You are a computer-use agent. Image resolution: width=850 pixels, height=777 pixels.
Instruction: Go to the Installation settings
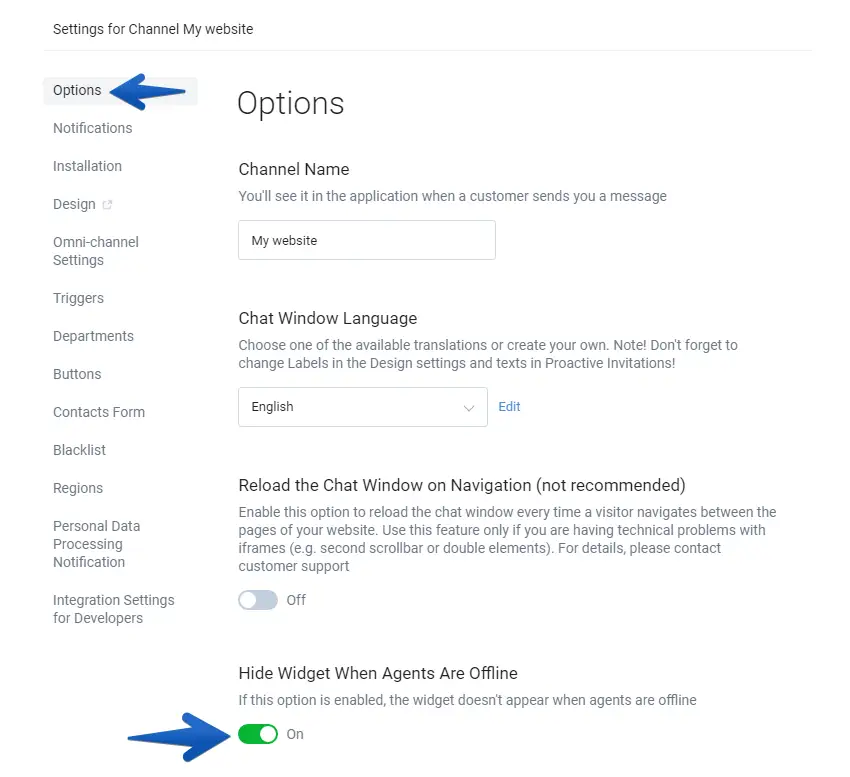coord(87,166)
